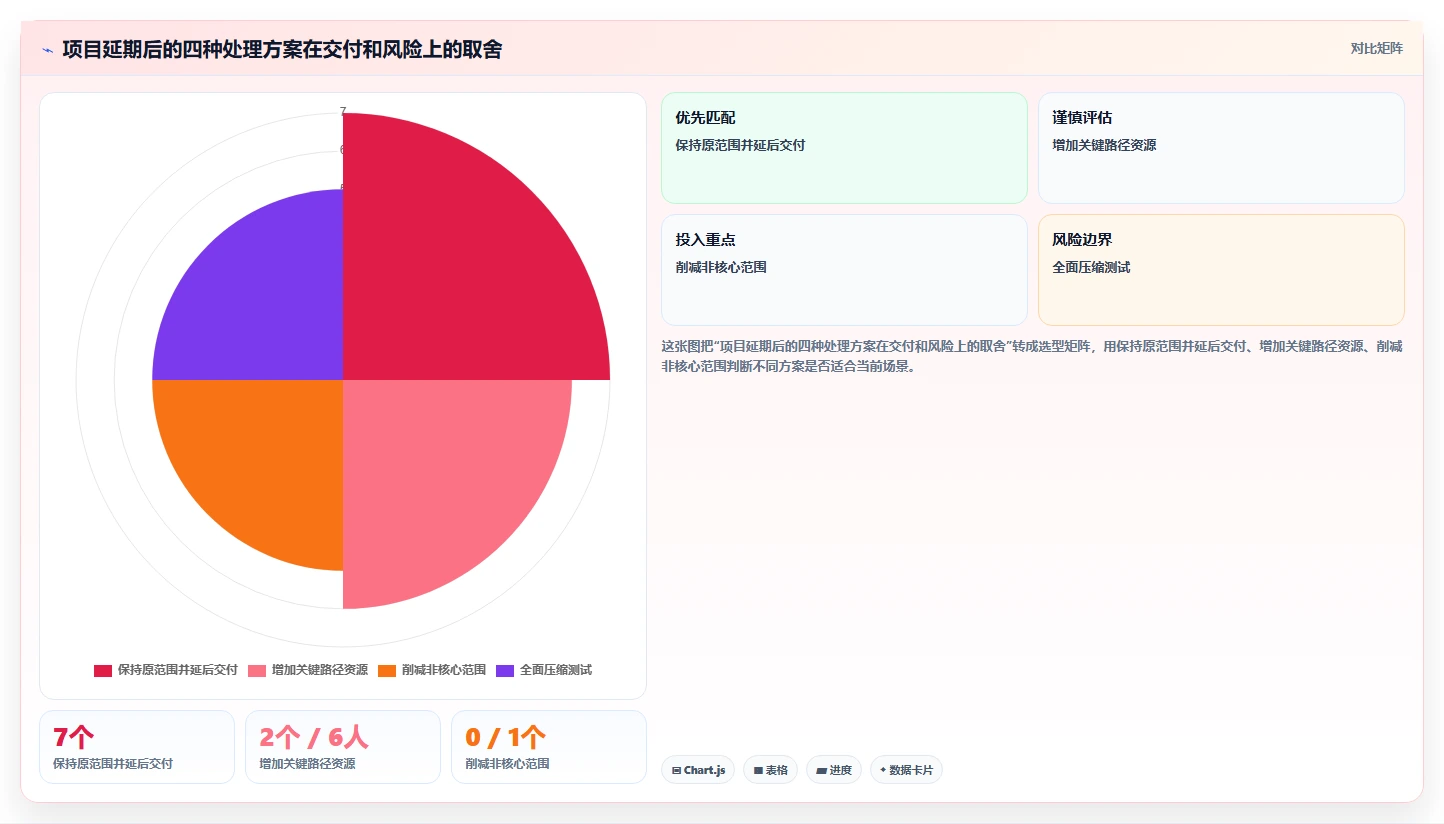Select the 0 / 1个 stat card
This screenshot has height=824, width=1444.
tap(549, 747)
